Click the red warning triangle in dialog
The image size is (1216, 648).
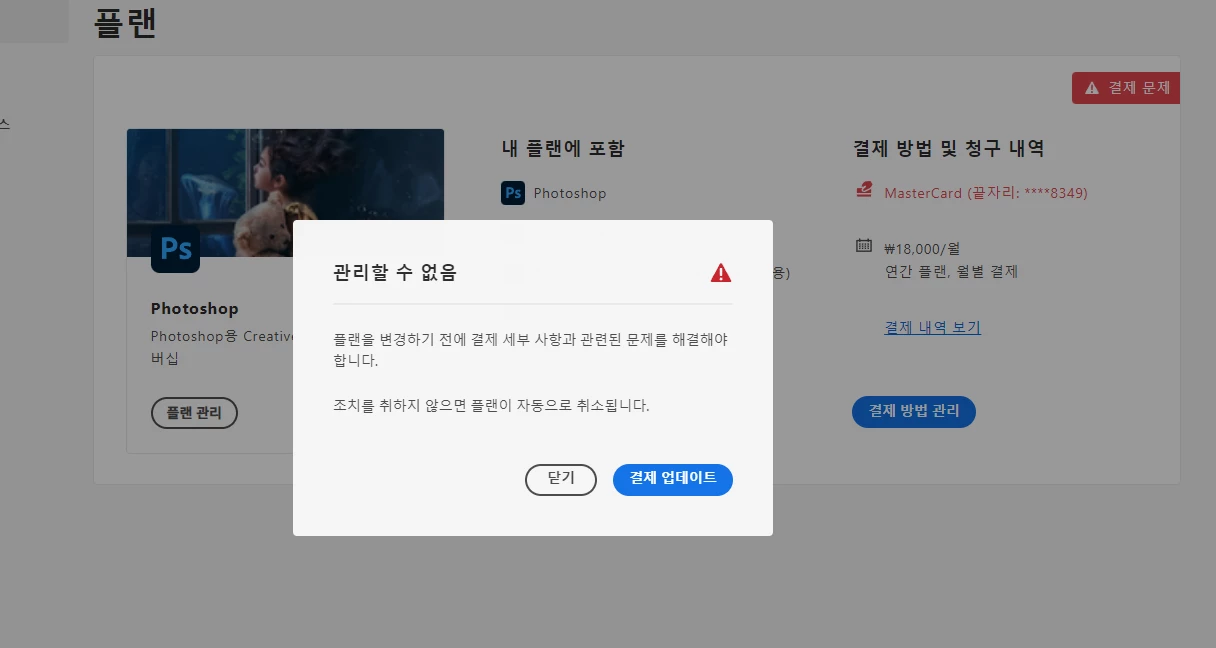pyautogui.click(x=721, y=273)
